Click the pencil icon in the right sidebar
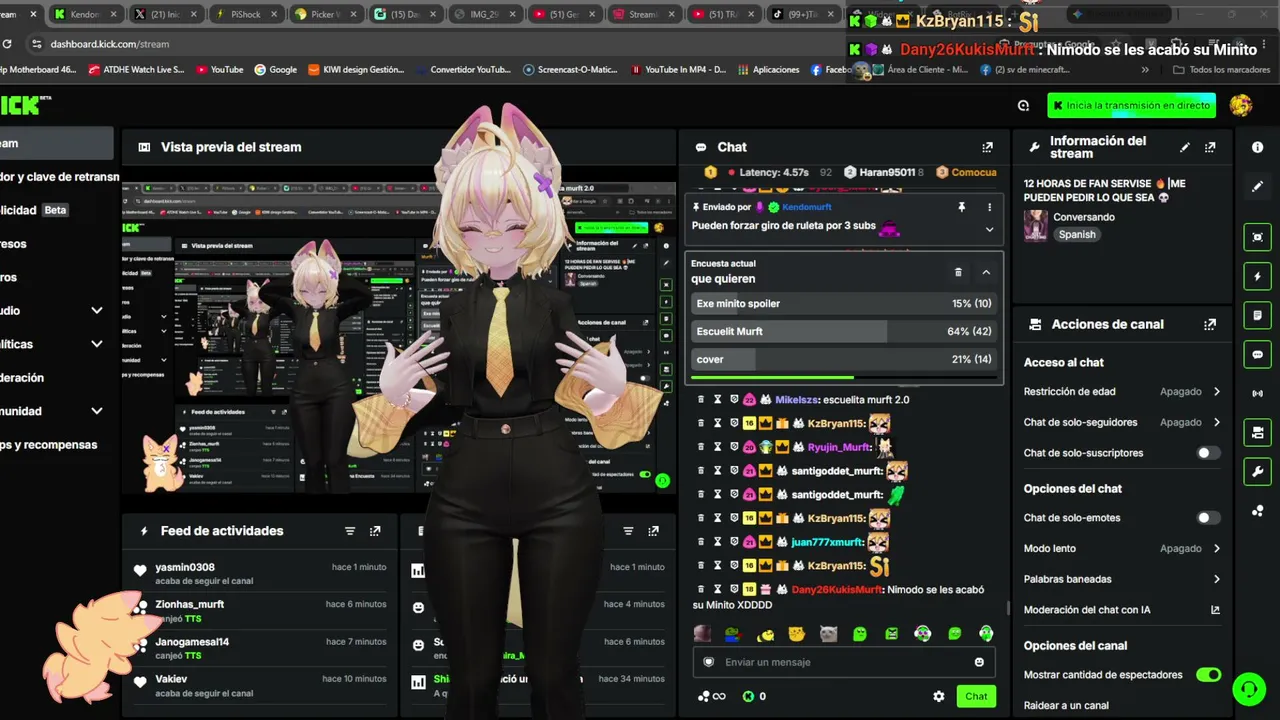 [x=1257, y=187]
